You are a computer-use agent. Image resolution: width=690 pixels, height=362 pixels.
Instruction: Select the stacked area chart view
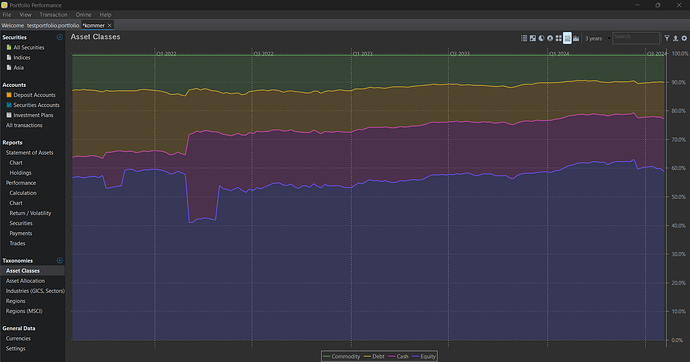click(567, 38)
